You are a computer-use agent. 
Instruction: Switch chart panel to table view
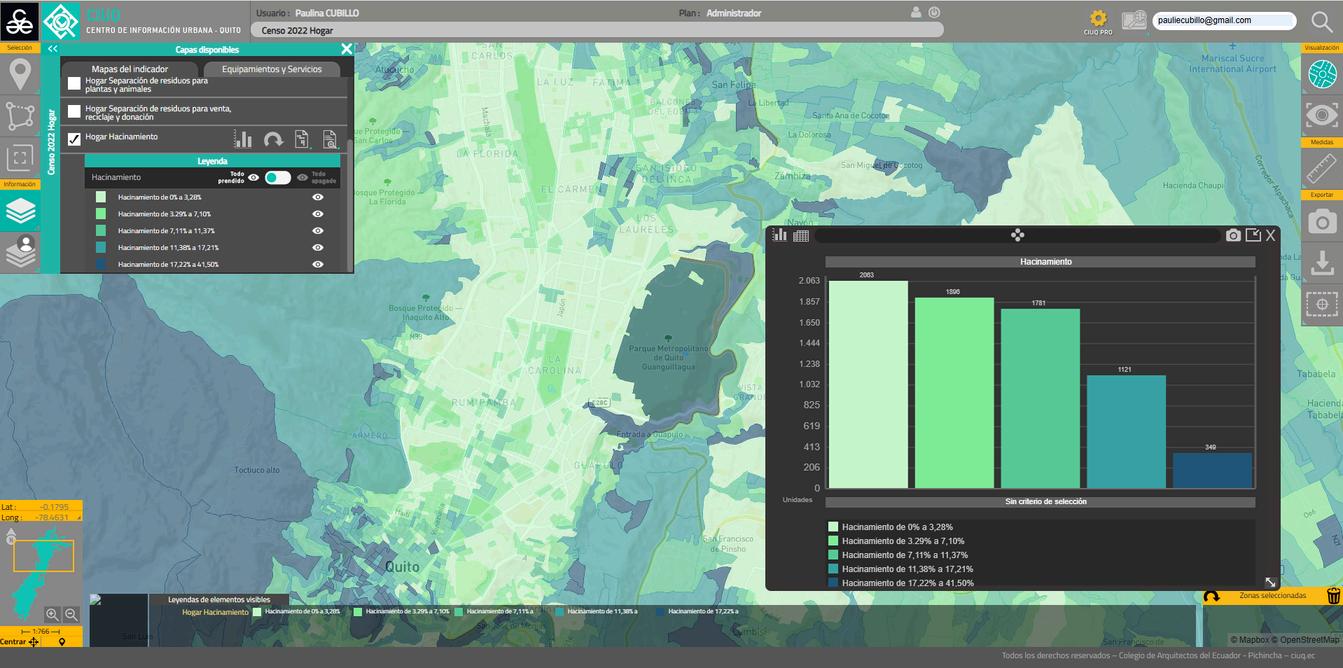point(801,235)
